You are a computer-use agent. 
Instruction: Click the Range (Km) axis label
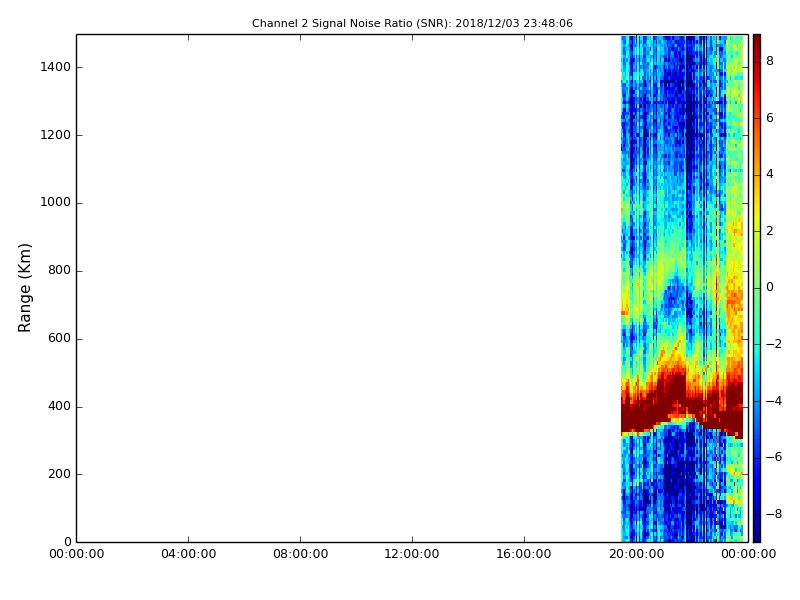(x=24, y=288)
